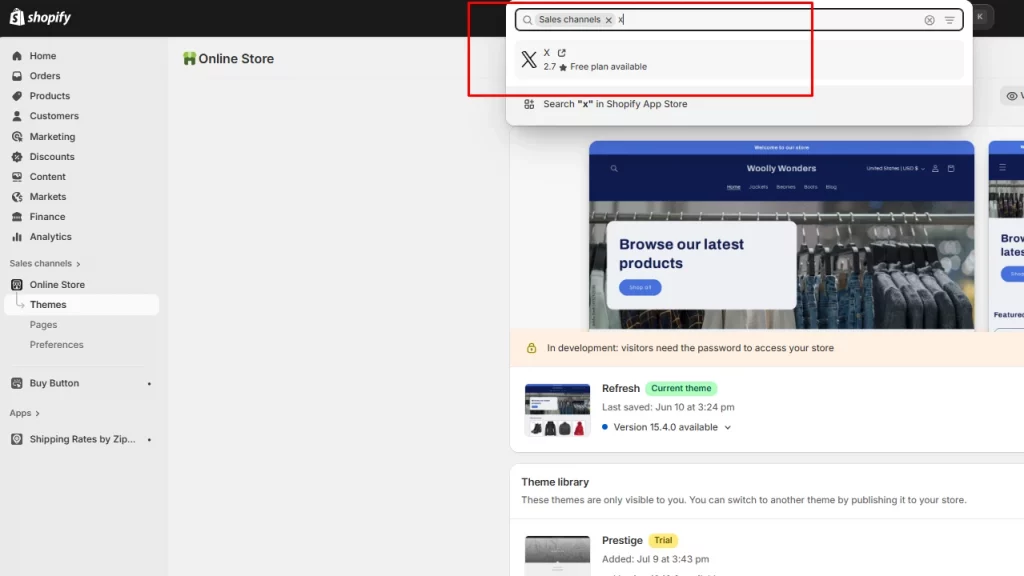Open the search filter options icon
Image resolution: width=1024 pixels, height=576 pixels.
click(949, 20)
